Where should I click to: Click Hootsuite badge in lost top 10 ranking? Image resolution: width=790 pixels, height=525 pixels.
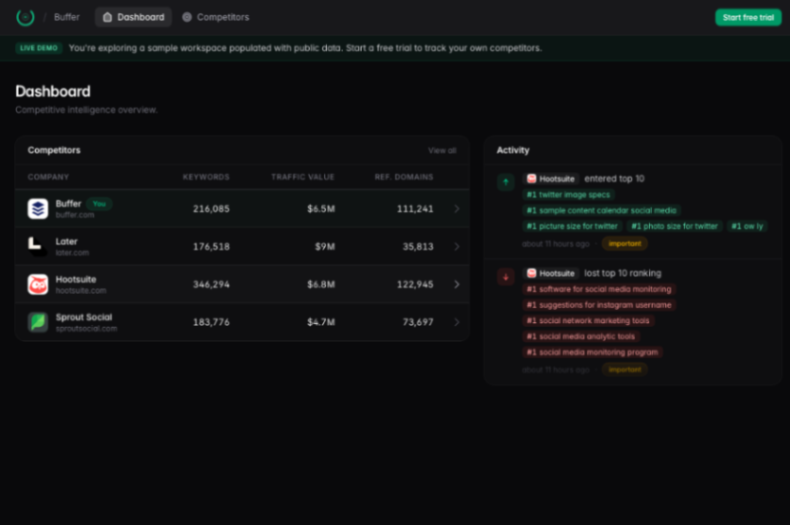click(x=551, y=273)
